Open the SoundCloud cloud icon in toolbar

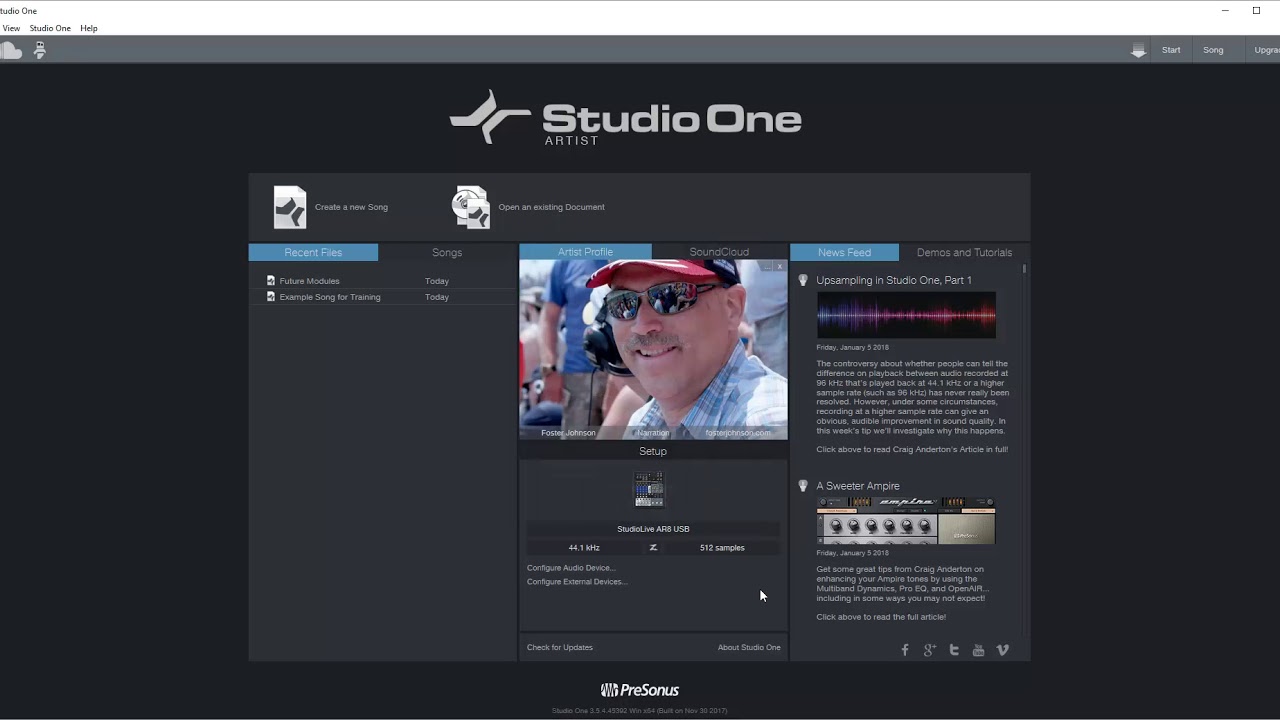11,50
